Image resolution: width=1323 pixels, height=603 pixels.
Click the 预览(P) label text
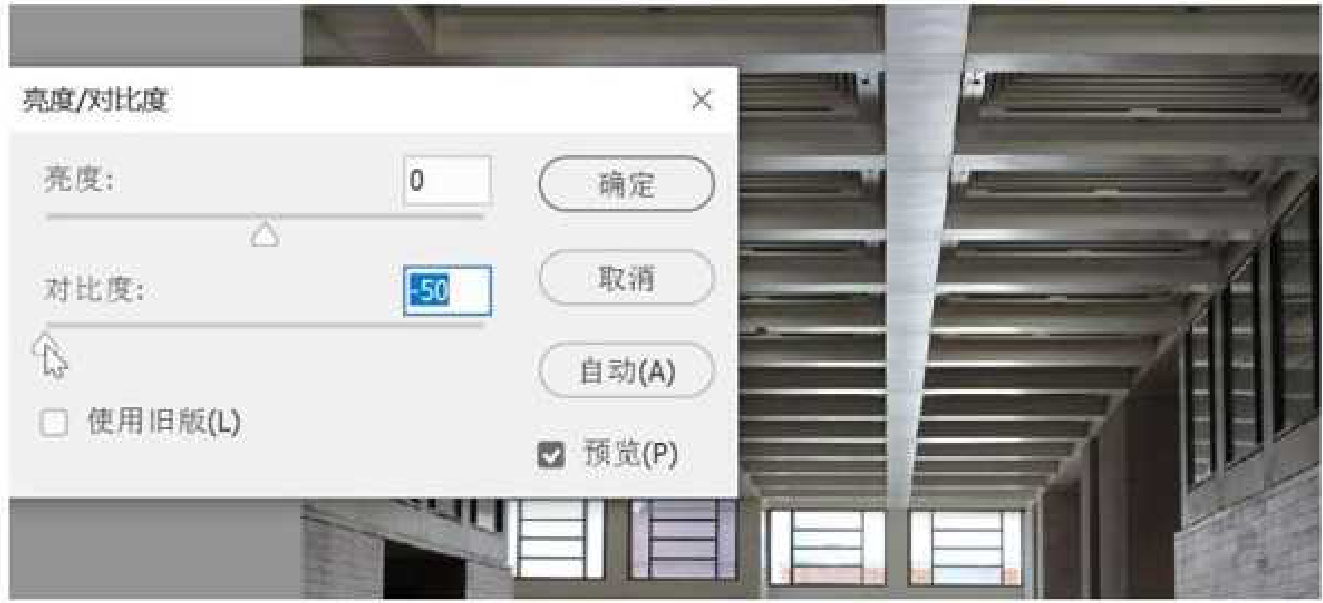(x=629, y=454)
